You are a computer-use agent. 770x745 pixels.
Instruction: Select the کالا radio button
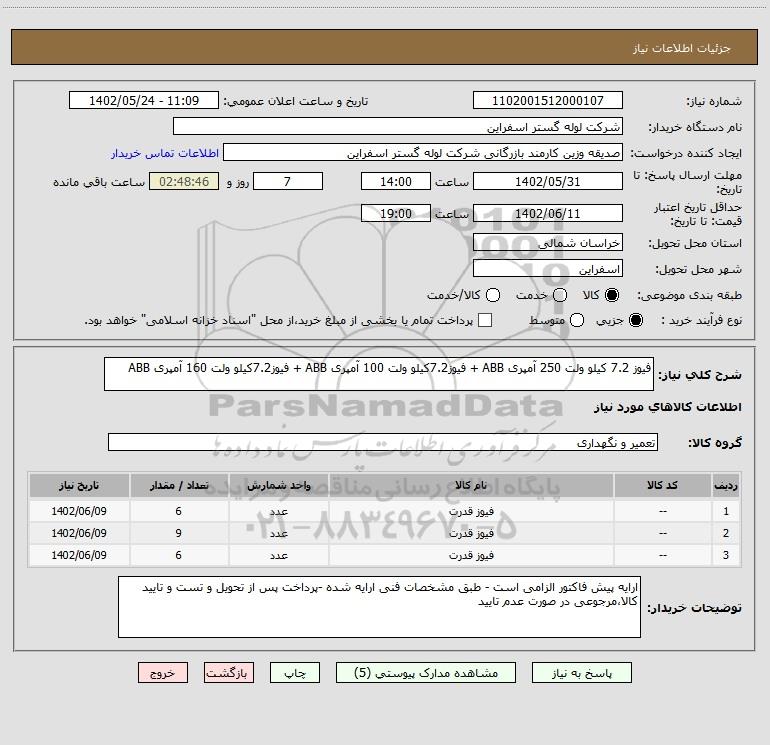tap(612, 295)
